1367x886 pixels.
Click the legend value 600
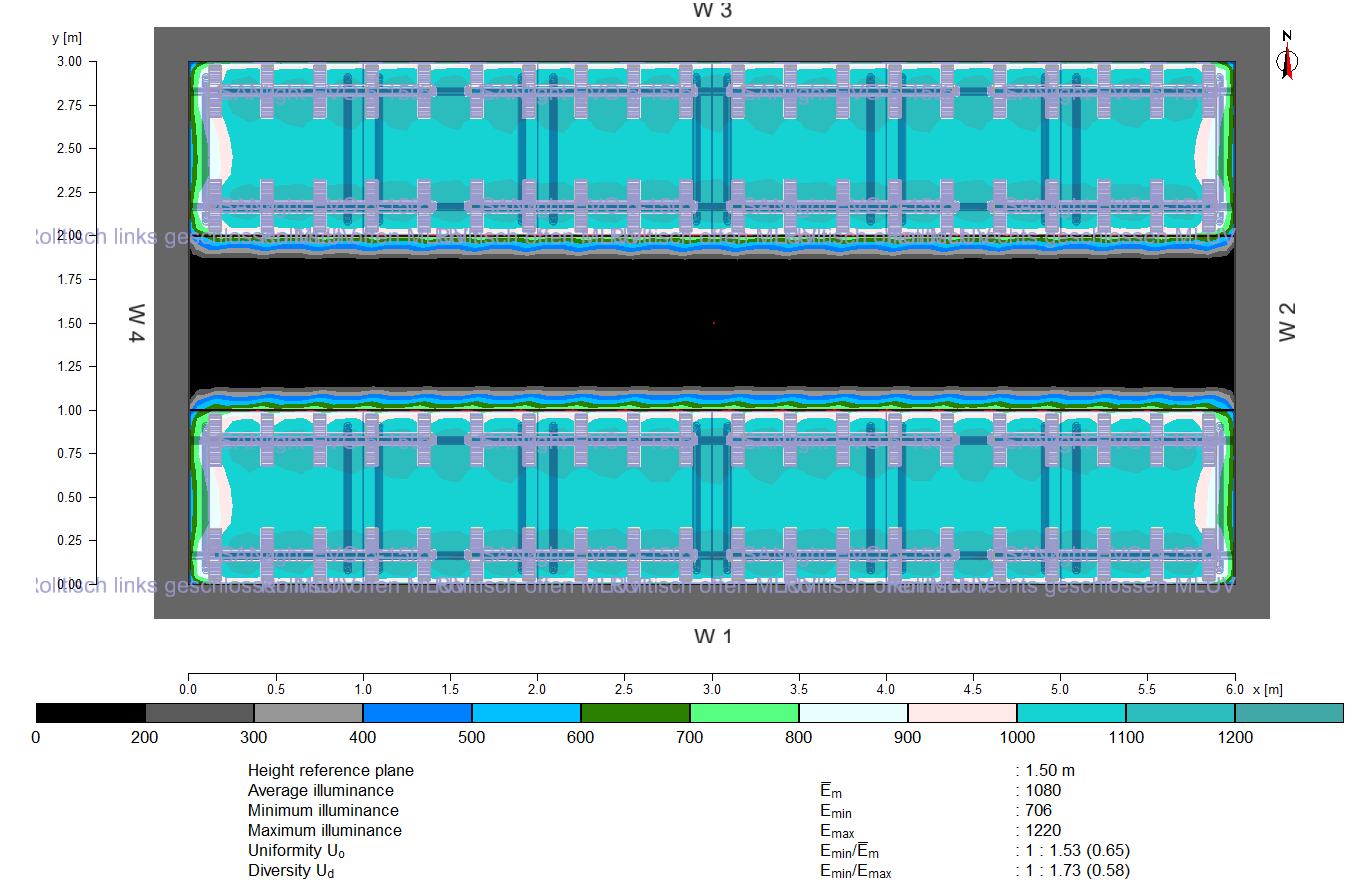coord(581,738)
